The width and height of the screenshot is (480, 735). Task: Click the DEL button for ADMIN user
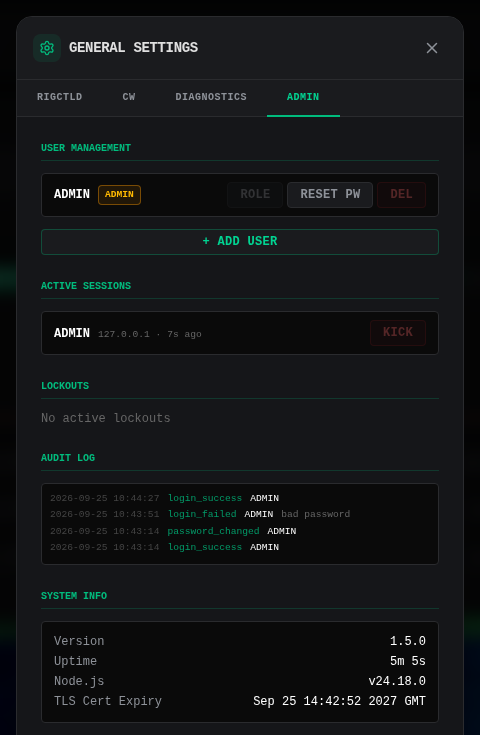[401, 195]
